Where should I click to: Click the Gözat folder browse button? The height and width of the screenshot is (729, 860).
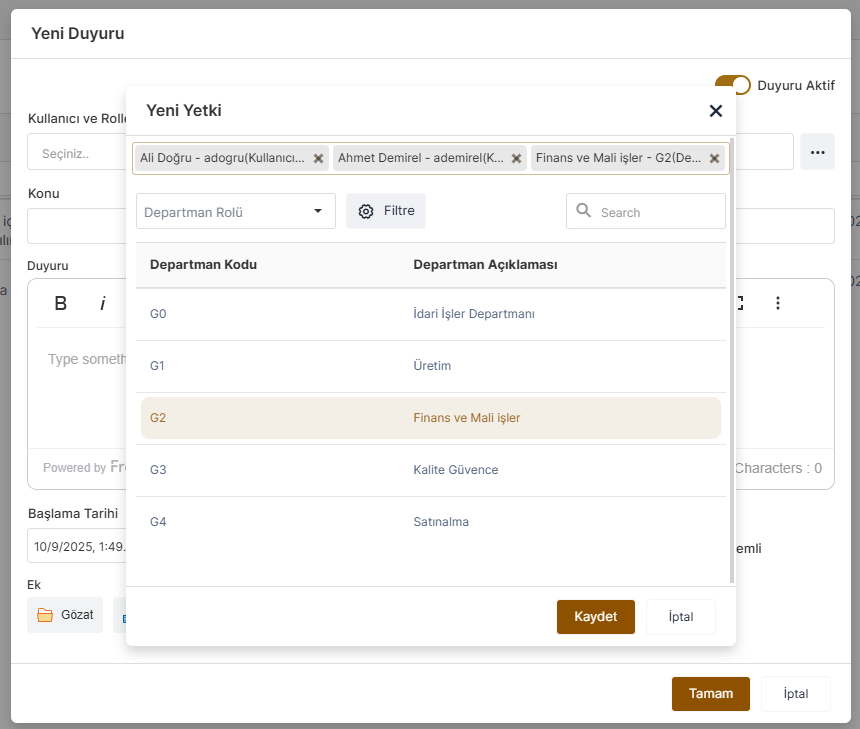pos(65,615)
